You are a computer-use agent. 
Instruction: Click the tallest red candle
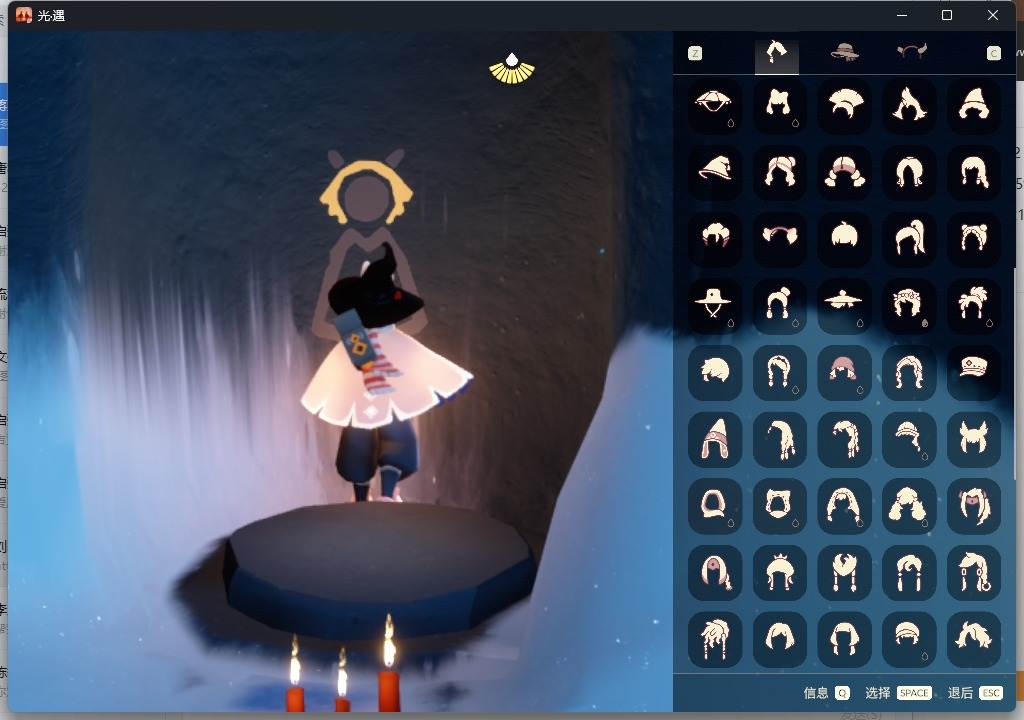tap(389, 663)
